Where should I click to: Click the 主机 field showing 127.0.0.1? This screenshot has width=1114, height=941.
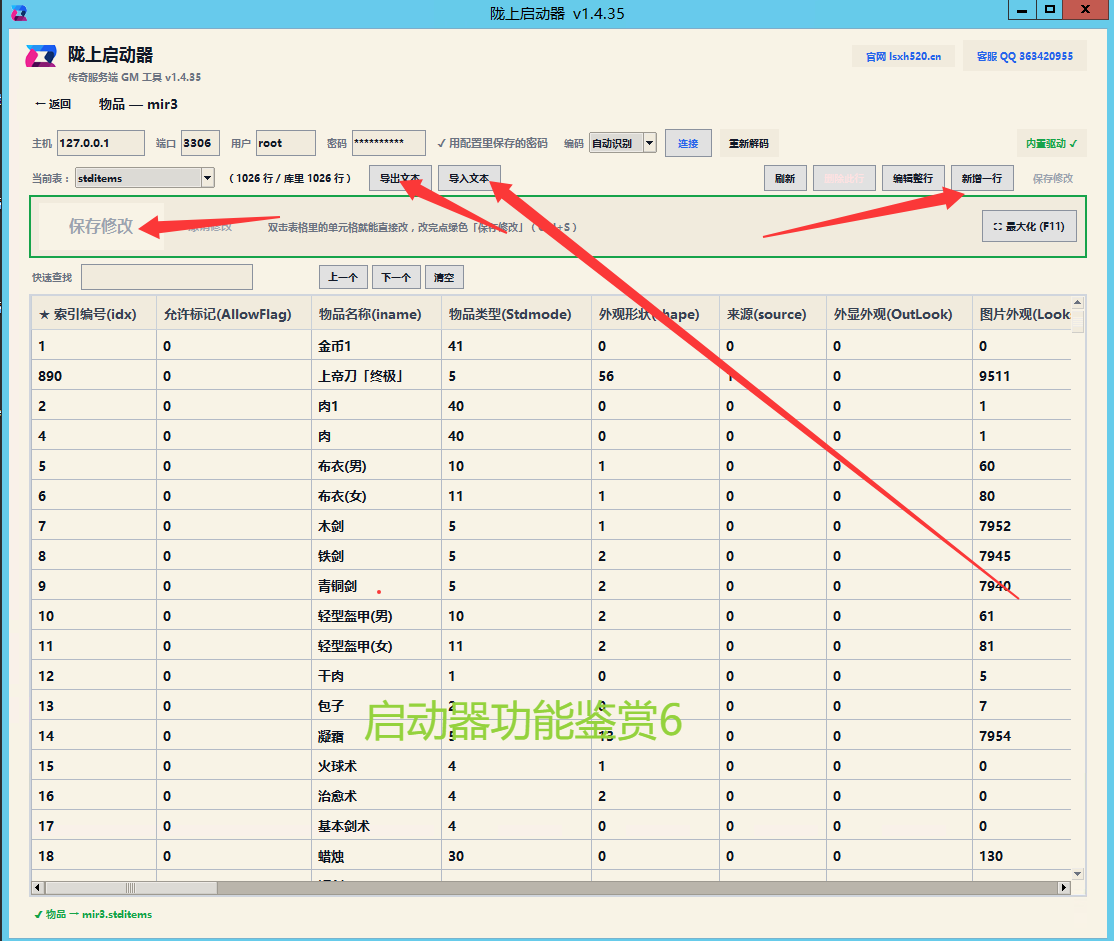pos(100,143)
